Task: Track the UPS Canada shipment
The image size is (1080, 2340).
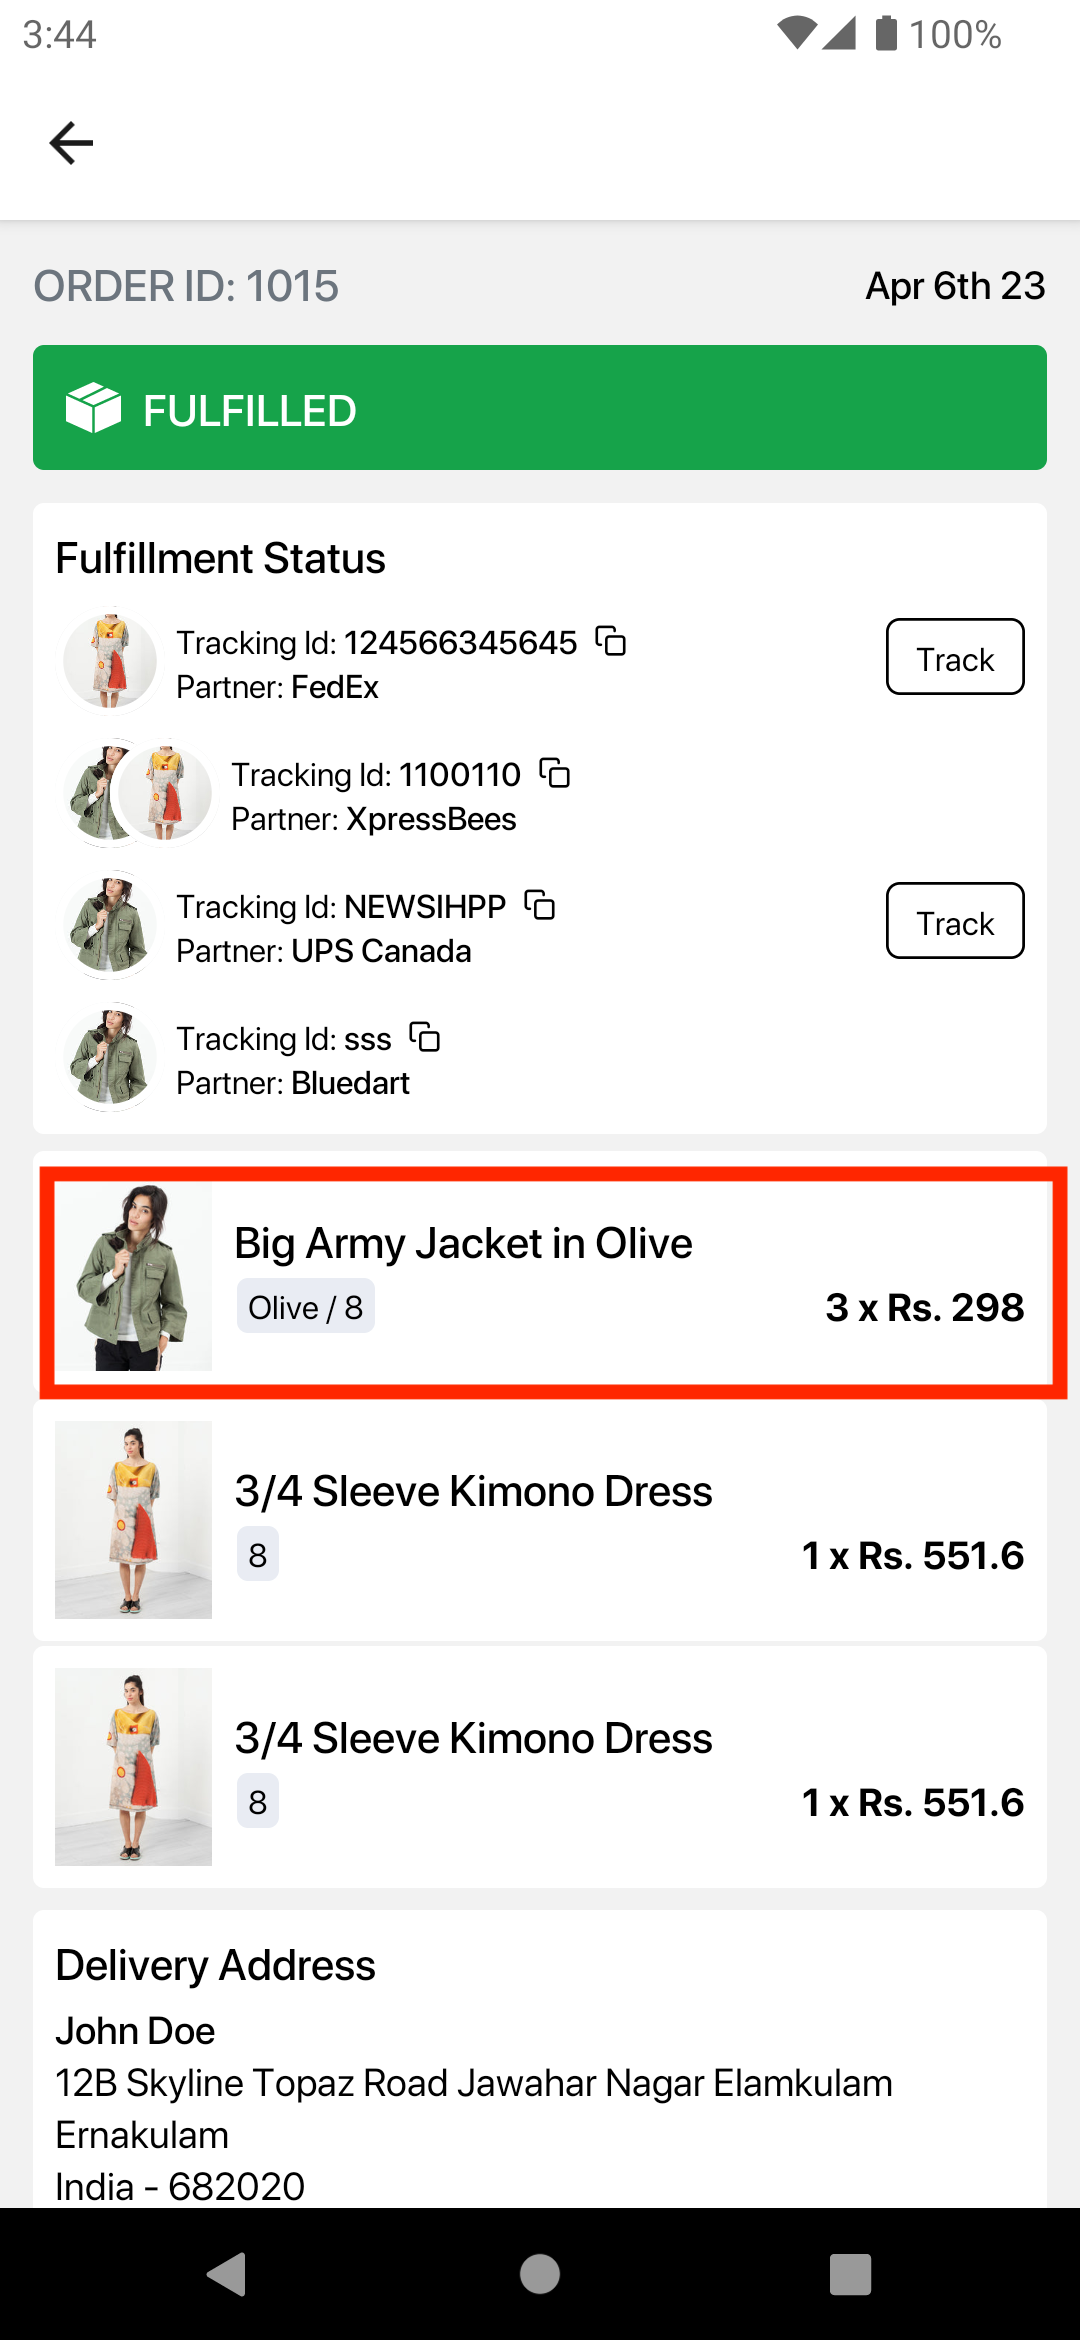Action: click(954, 921)
